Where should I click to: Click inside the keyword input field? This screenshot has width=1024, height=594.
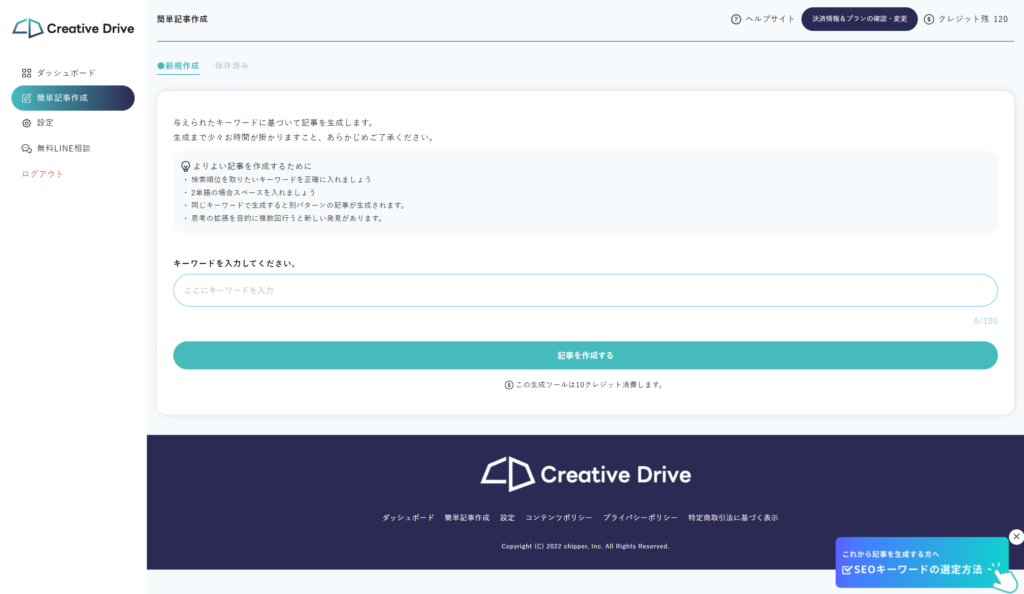[x=585, y=290]
